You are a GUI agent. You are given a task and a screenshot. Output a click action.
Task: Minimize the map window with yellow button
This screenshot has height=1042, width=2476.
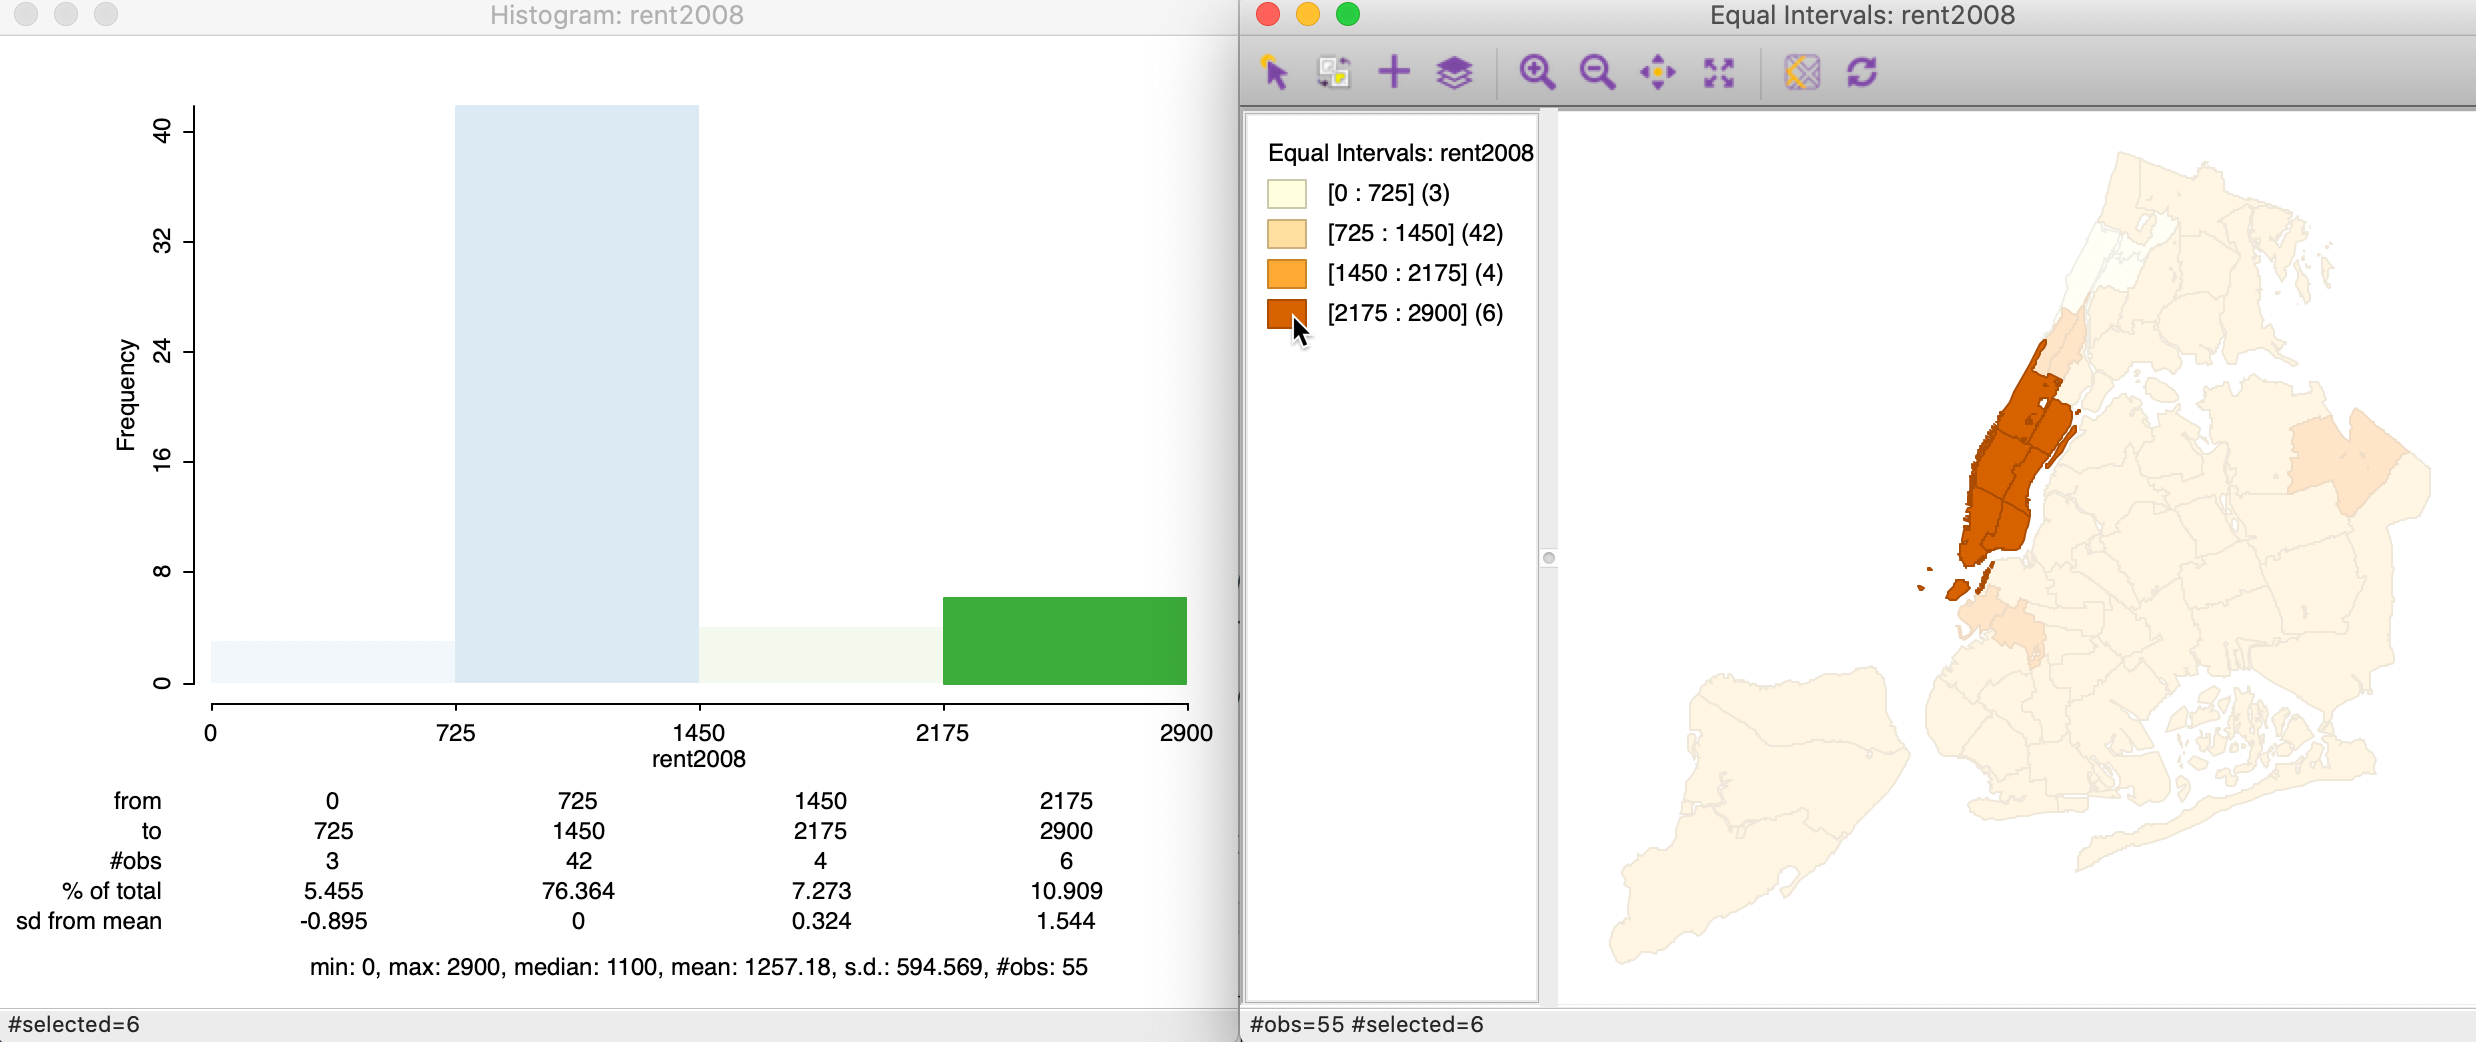1308,14
